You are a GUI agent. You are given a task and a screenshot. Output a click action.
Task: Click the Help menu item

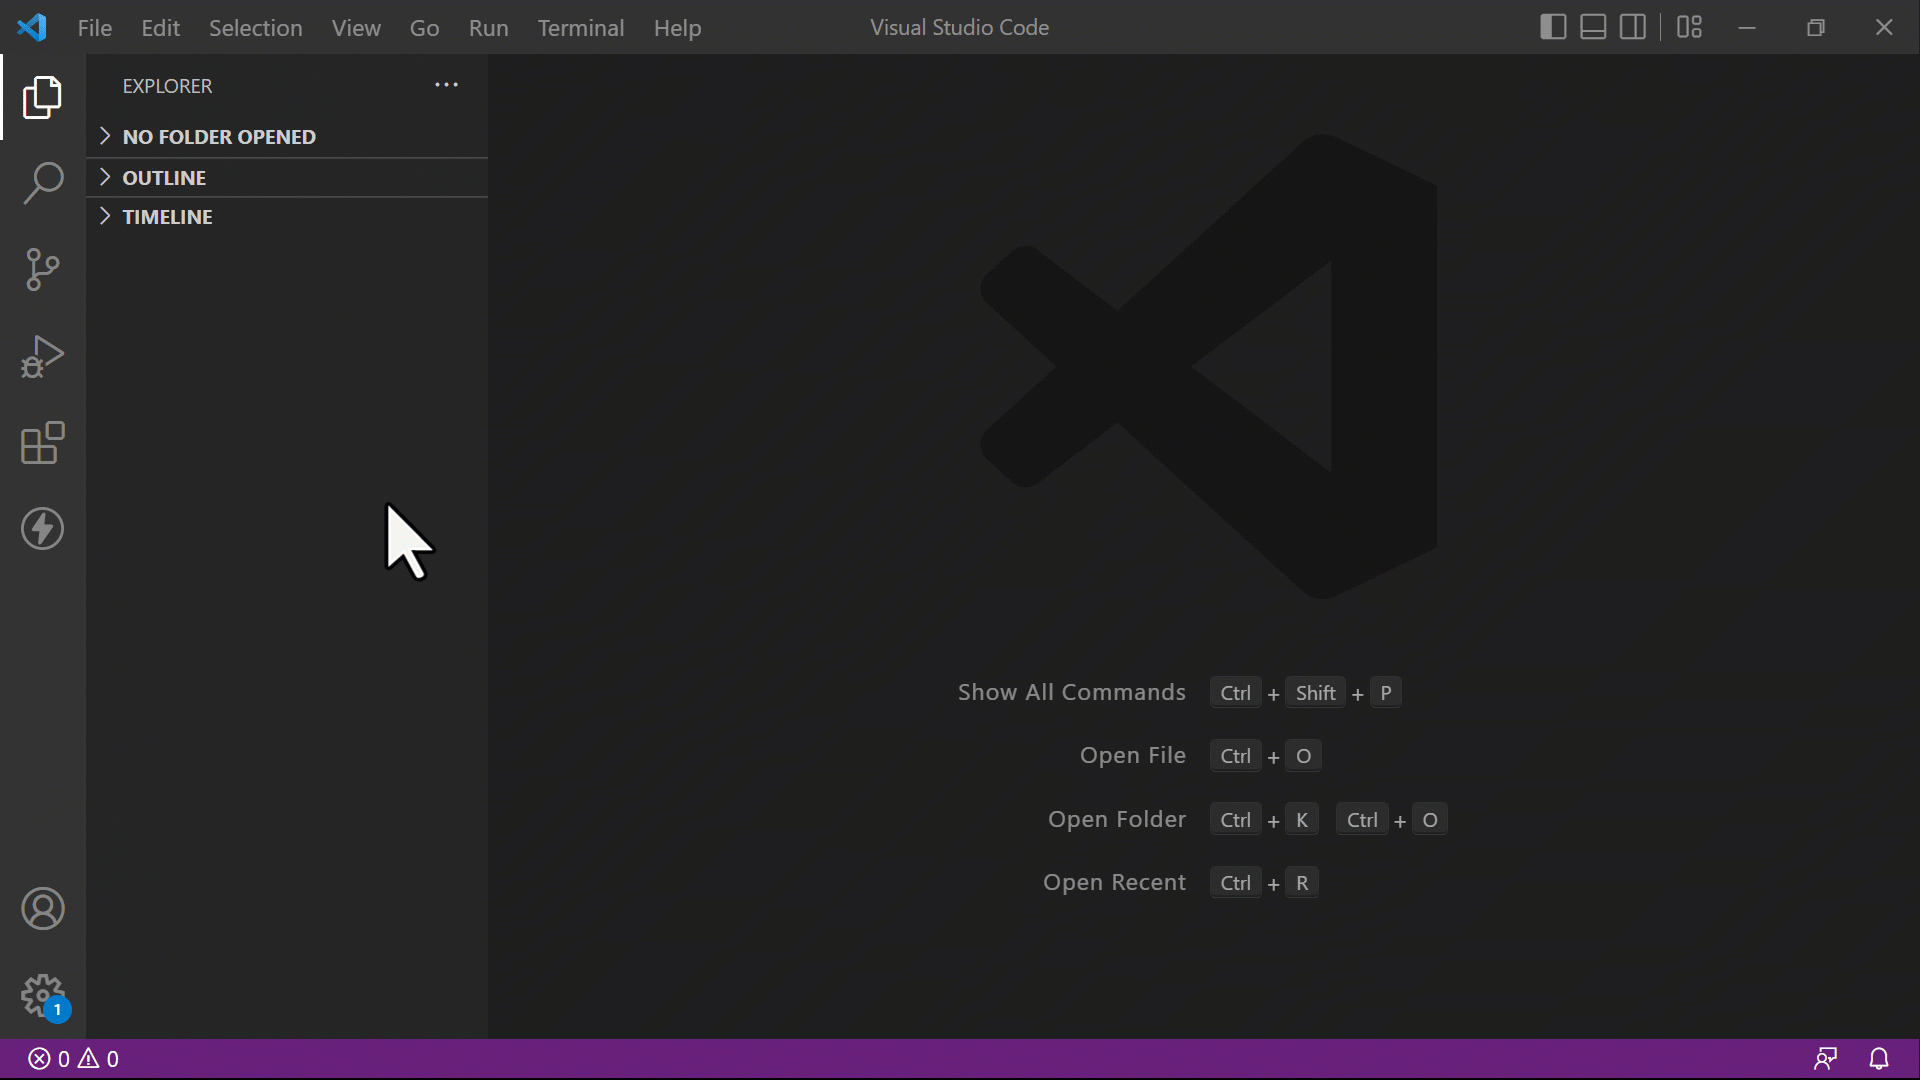678,26
